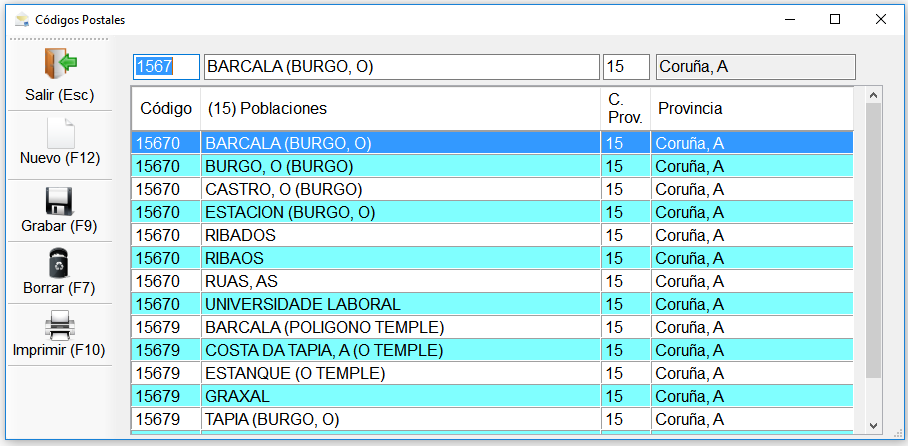
Task: Create a new record with Nuevo (F12)
Action: point(60,142)
